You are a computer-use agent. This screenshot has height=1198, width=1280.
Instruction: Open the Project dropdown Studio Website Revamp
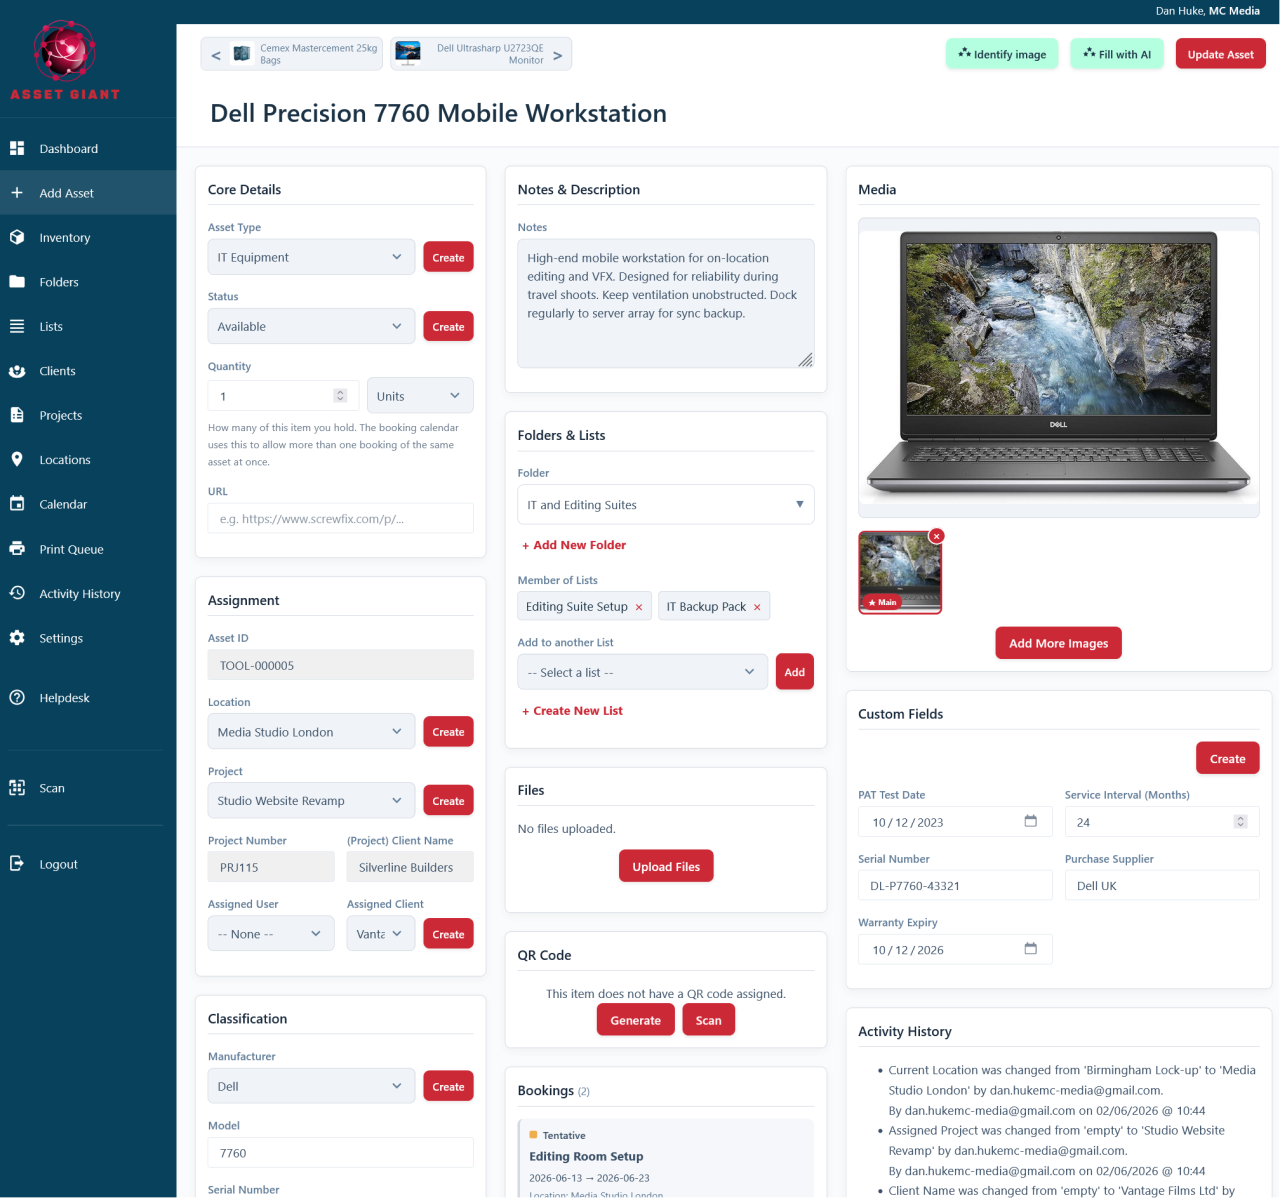tap(311, 801)
